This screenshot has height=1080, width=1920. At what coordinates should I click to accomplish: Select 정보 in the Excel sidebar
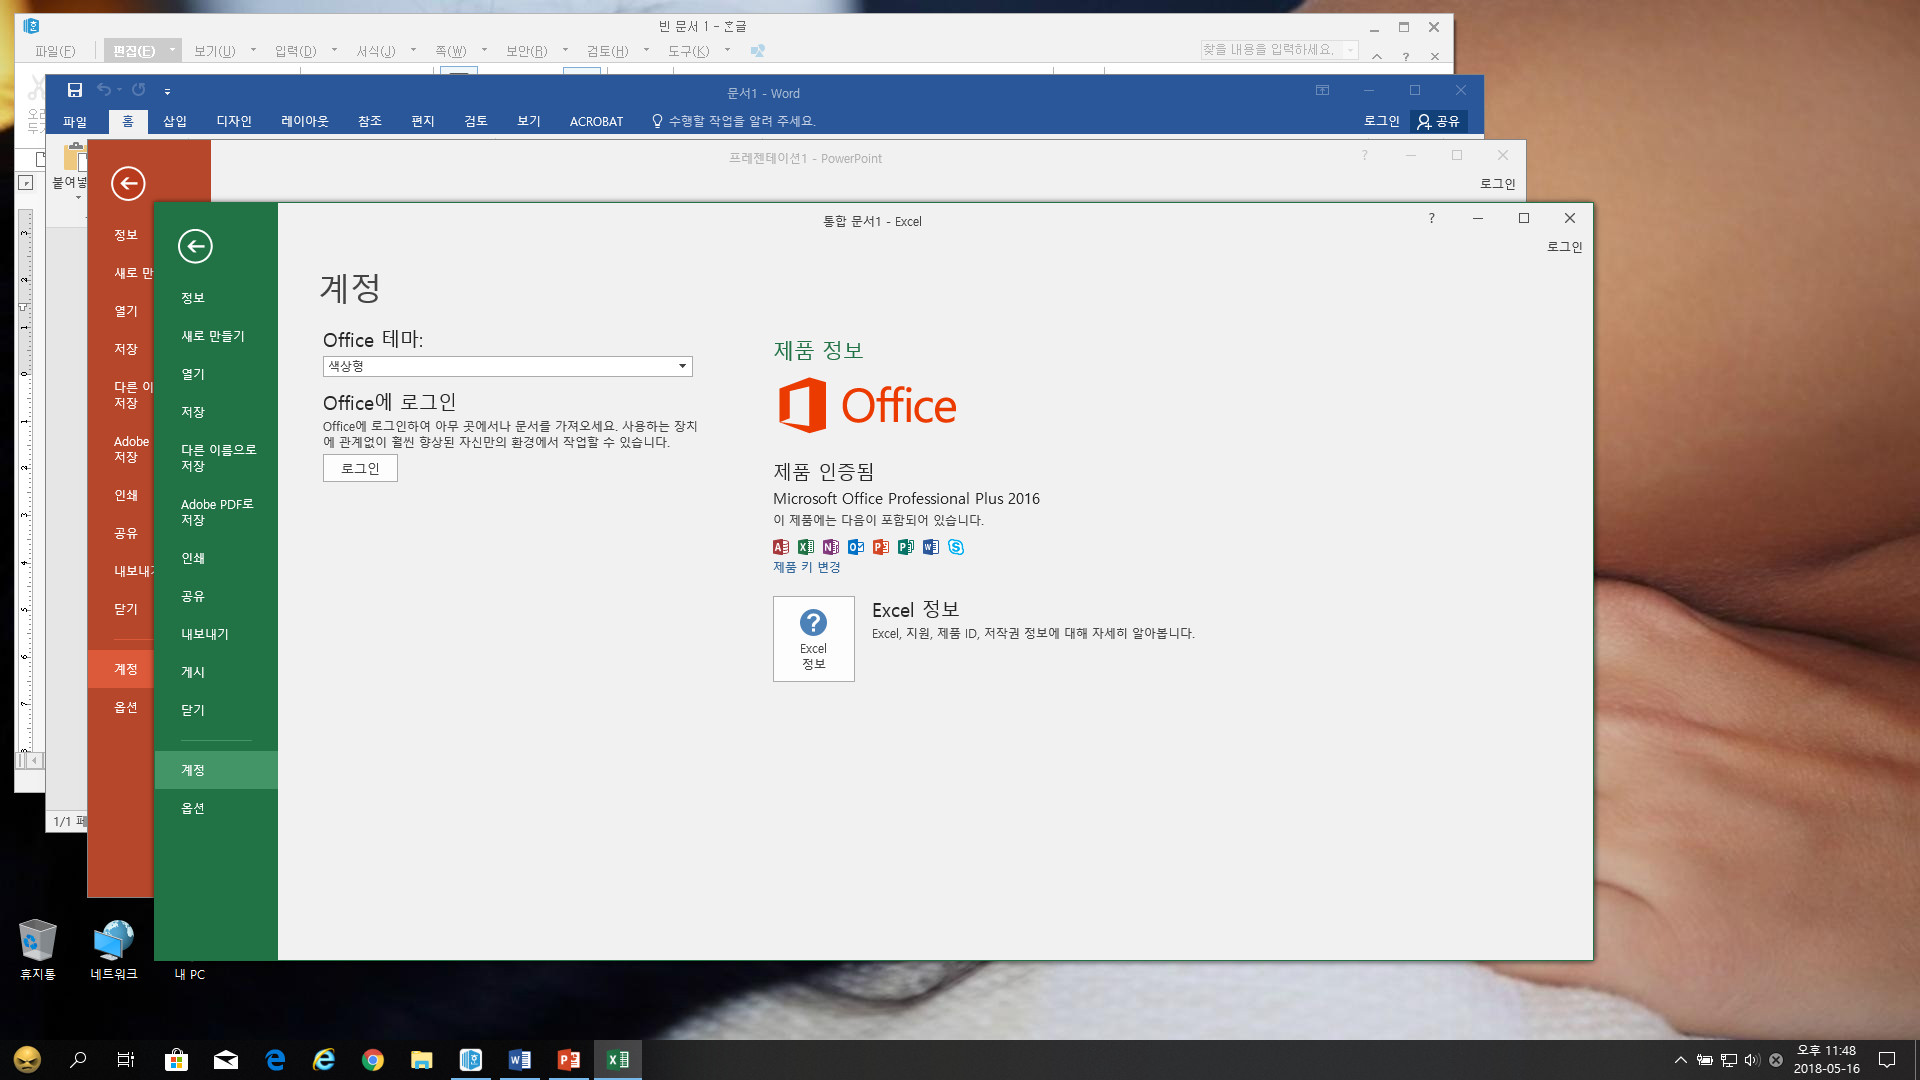point(216,298)
